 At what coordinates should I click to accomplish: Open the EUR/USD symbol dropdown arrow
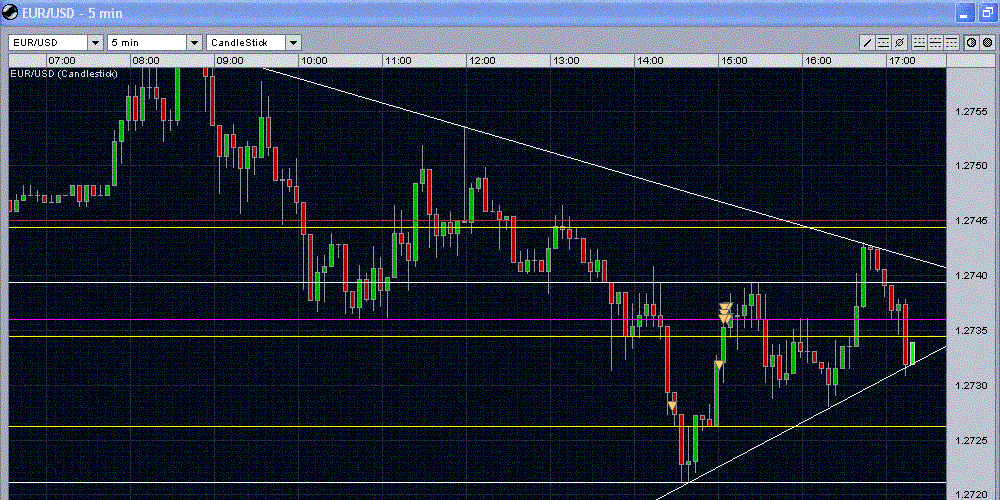coord(95,43)
